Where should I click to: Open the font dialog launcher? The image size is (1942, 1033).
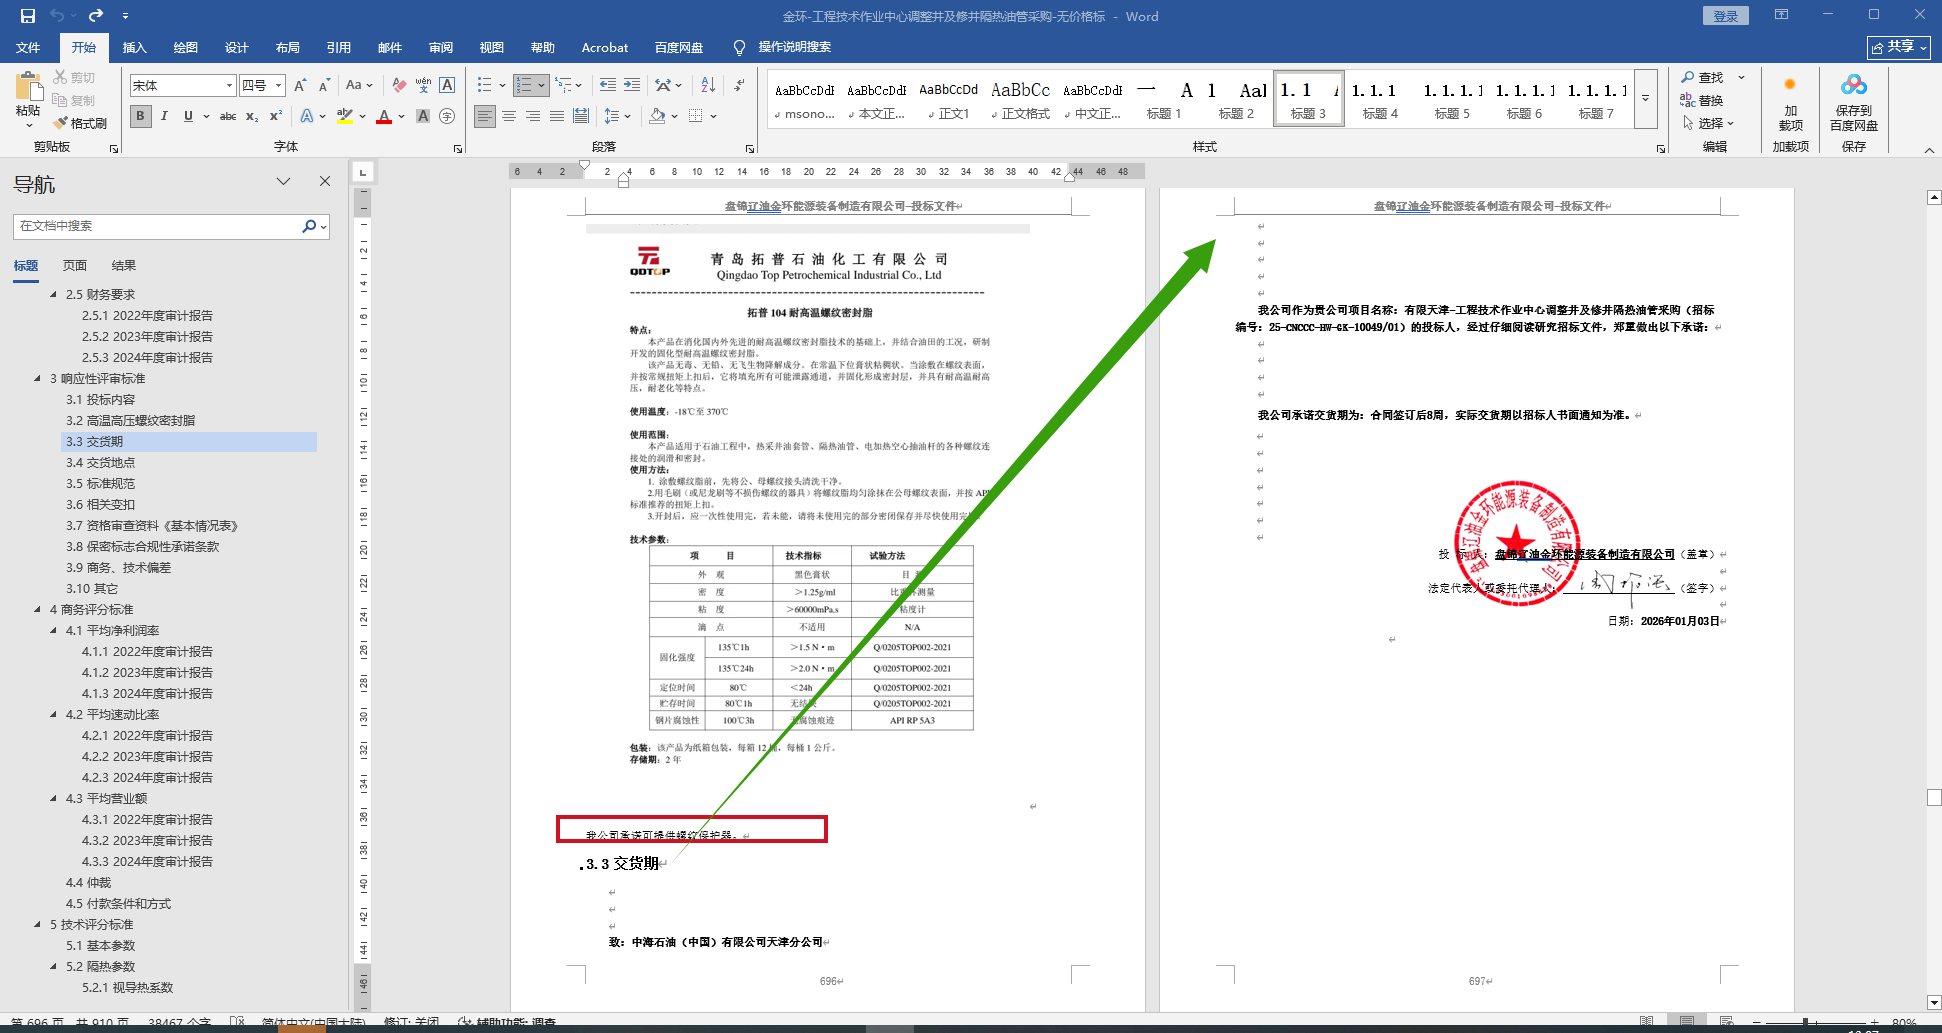pyautogui.click(x=458, y=149)
